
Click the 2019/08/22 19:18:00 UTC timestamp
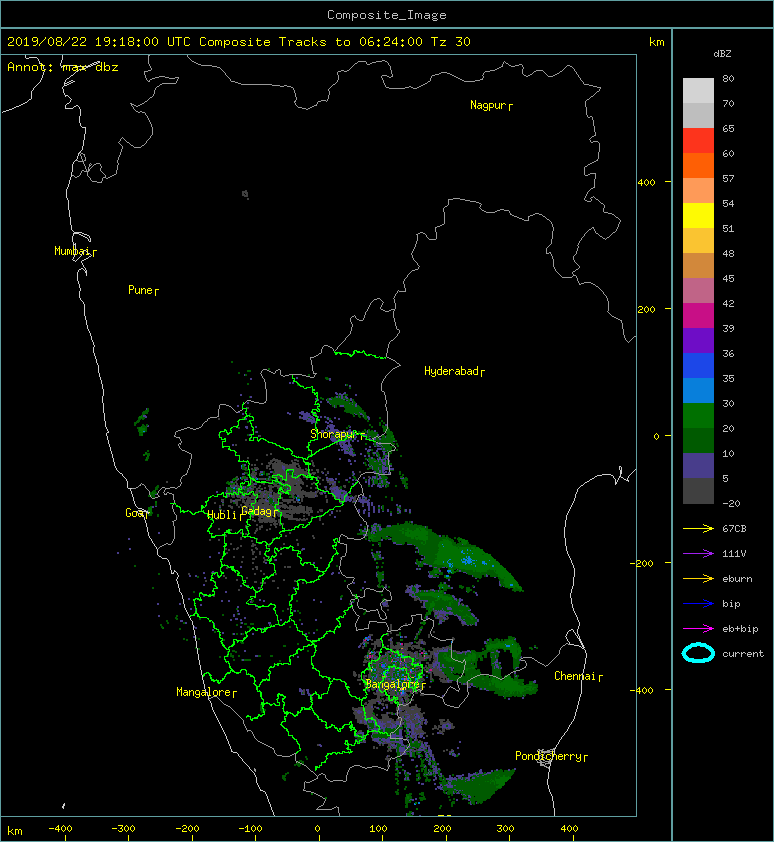(x=98, y=42)
